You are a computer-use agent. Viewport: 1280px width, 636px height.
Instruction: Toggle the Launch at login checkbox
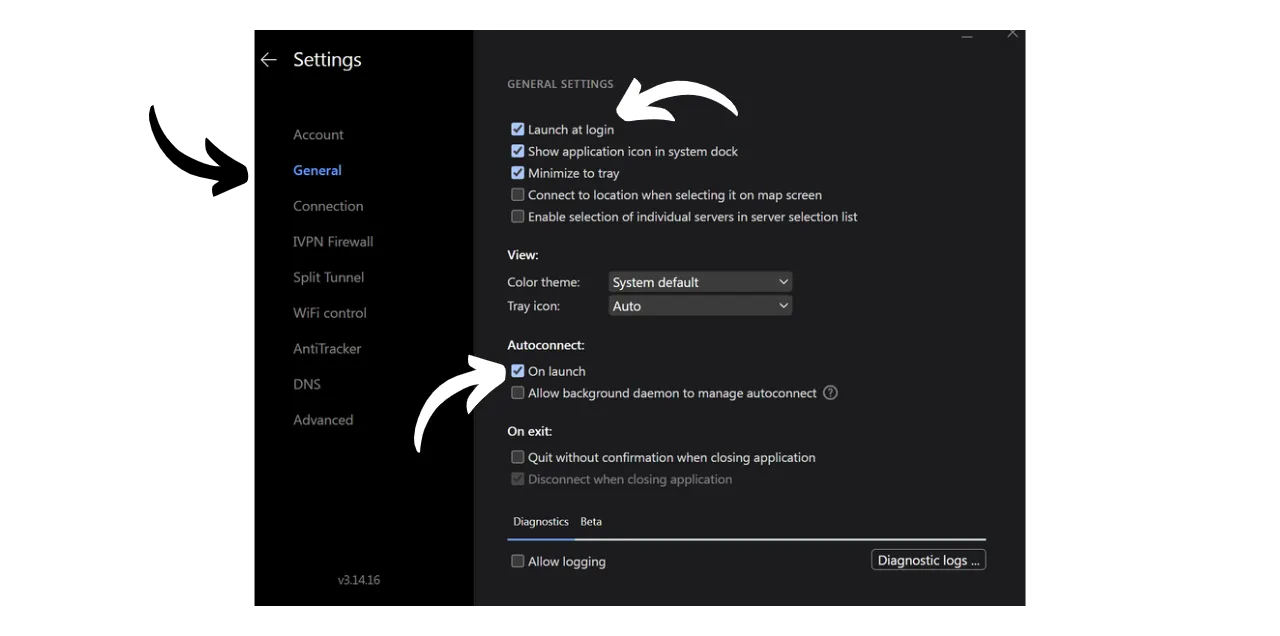click(x=518, y=129)
